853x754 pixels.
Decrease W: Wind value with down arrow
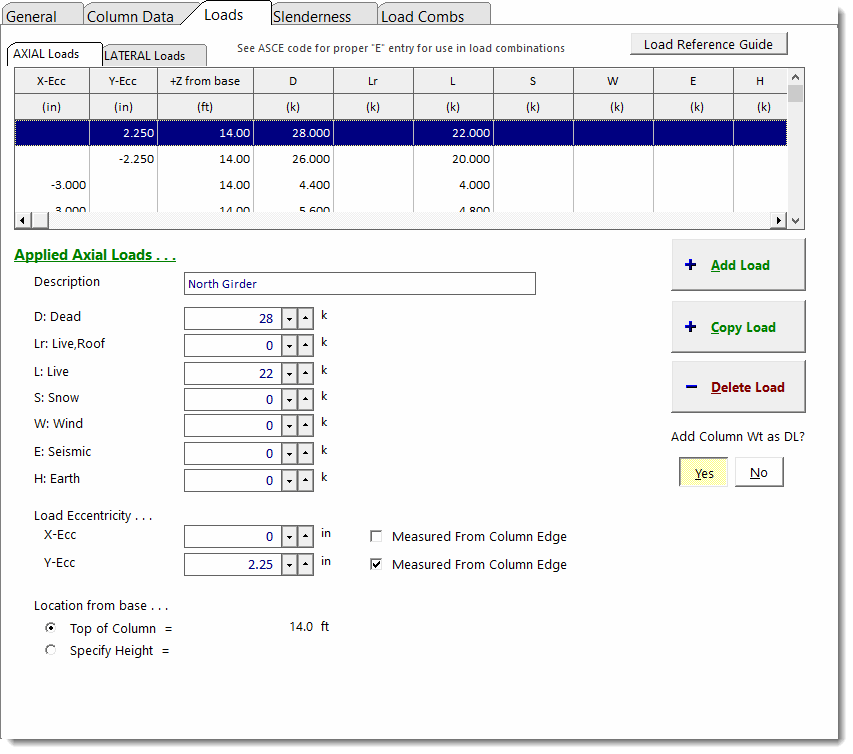pyautogui.click(x=289, y=426)
